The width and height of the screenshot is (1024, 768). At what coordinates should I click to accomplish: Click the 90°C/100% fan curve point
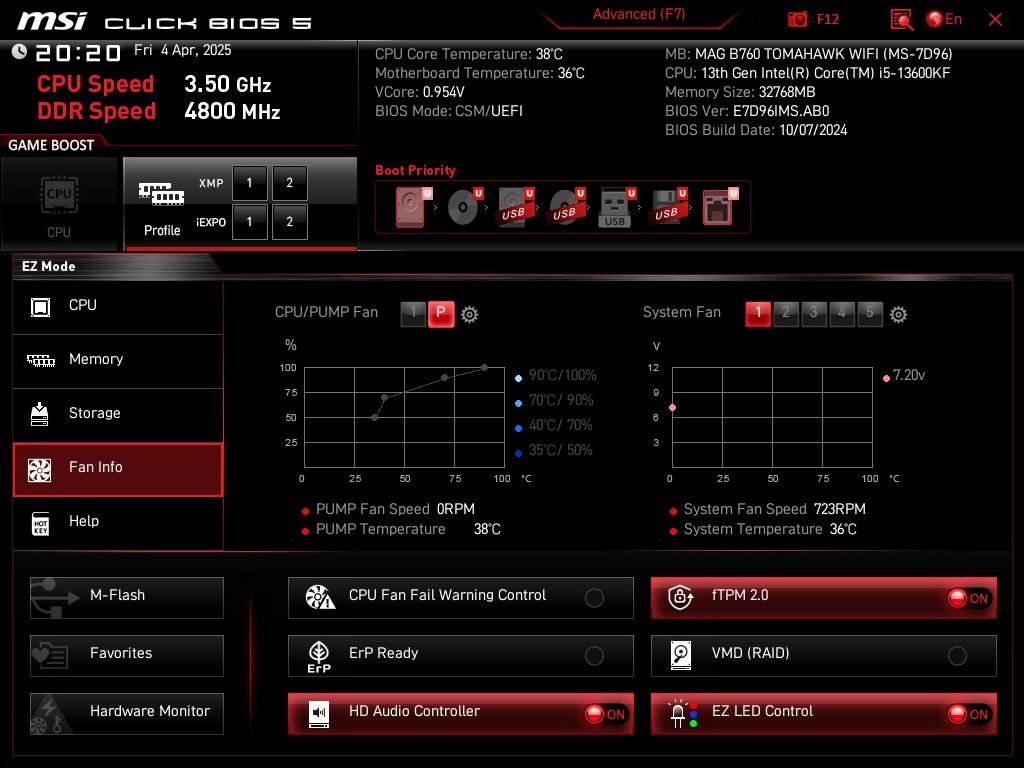click(485, 368)
